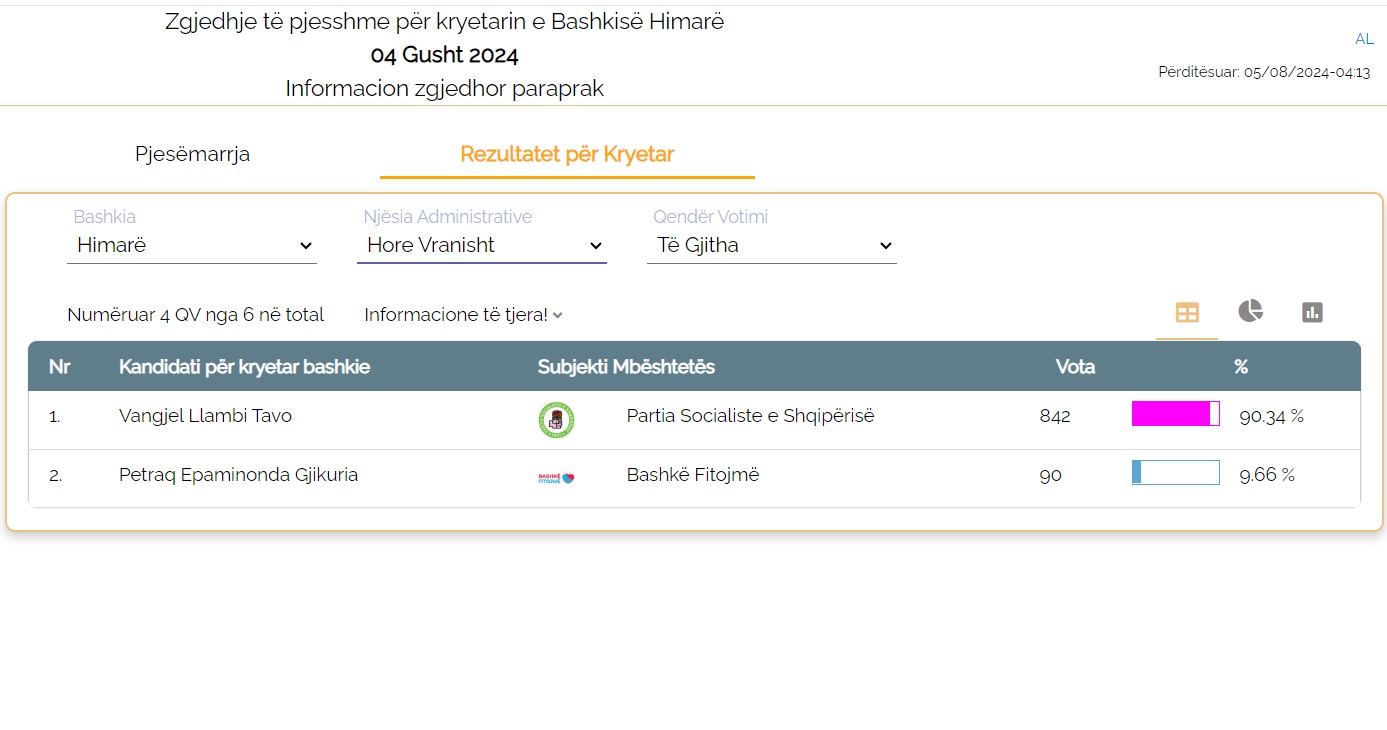This screenshot has width=1387, height=730.
Task: Change language via AL link
Action: tap(1364, 39)
